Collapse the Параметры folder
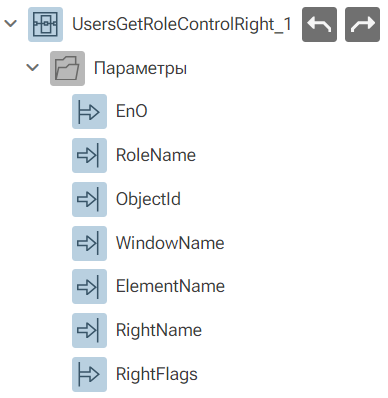 (33, 68)
